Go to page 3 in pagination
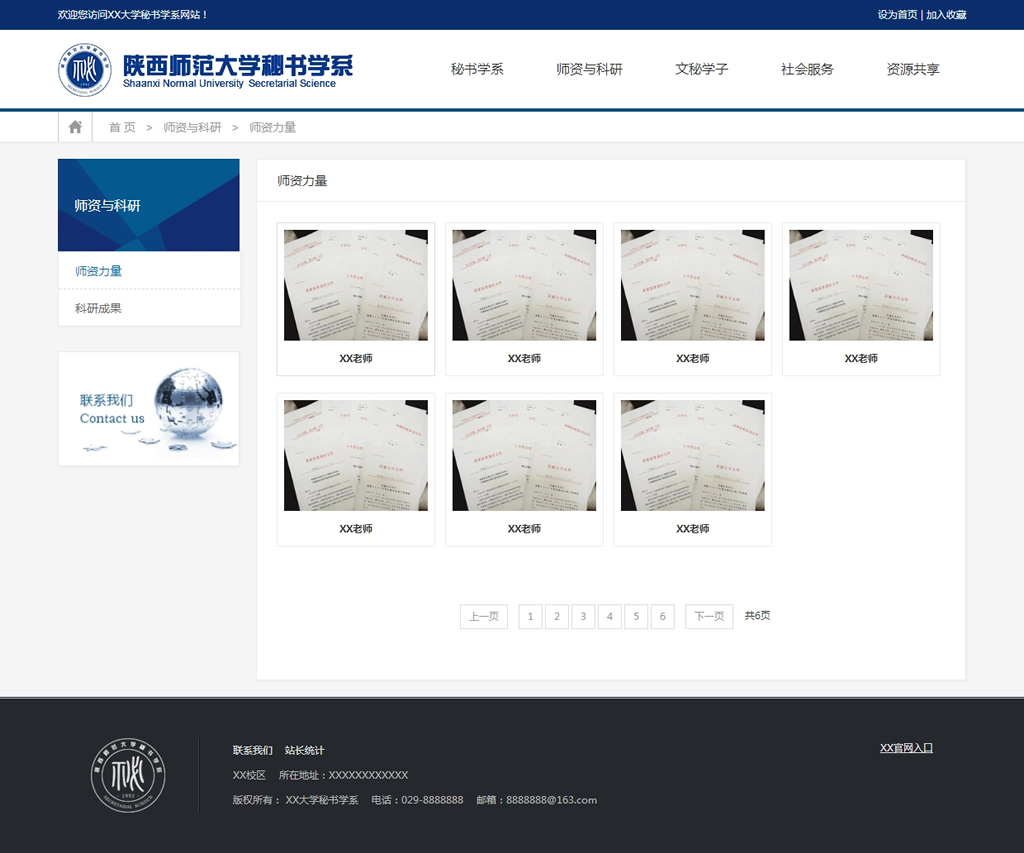Screen dimensions: 1024x853 (583, 616)
